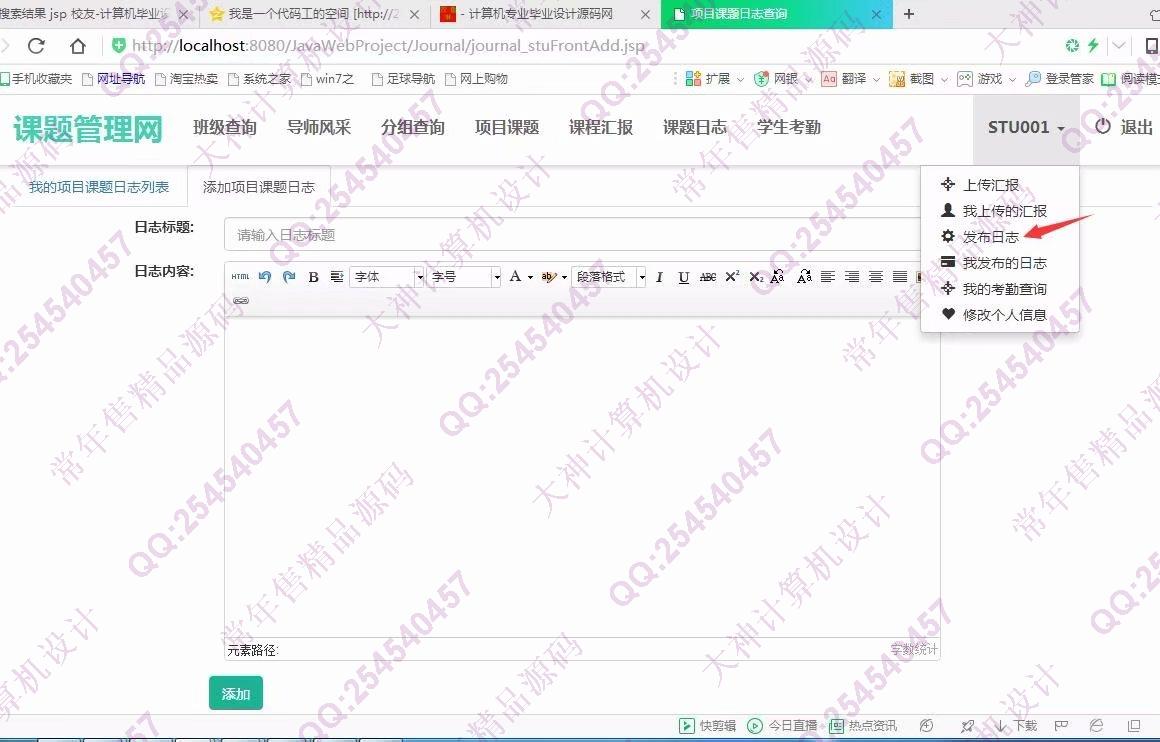1160x742 pixels.
Task: Expand the highlight color dropdown arrow
Action: coord(564,277)
